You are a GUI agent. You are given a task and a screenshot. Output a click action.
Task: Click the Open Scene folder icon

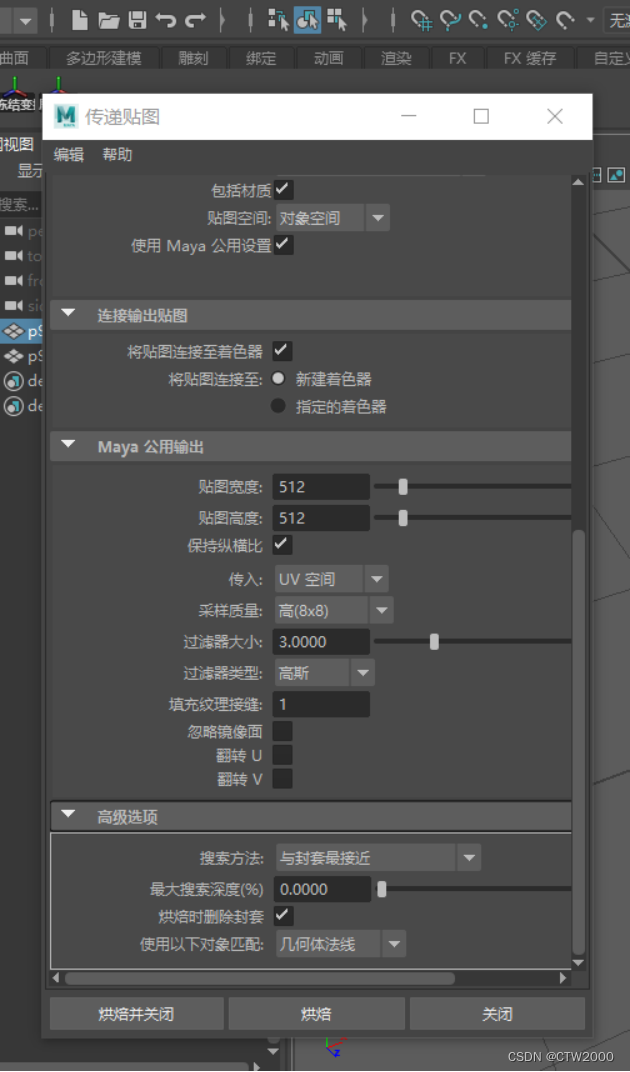(109, 21)
